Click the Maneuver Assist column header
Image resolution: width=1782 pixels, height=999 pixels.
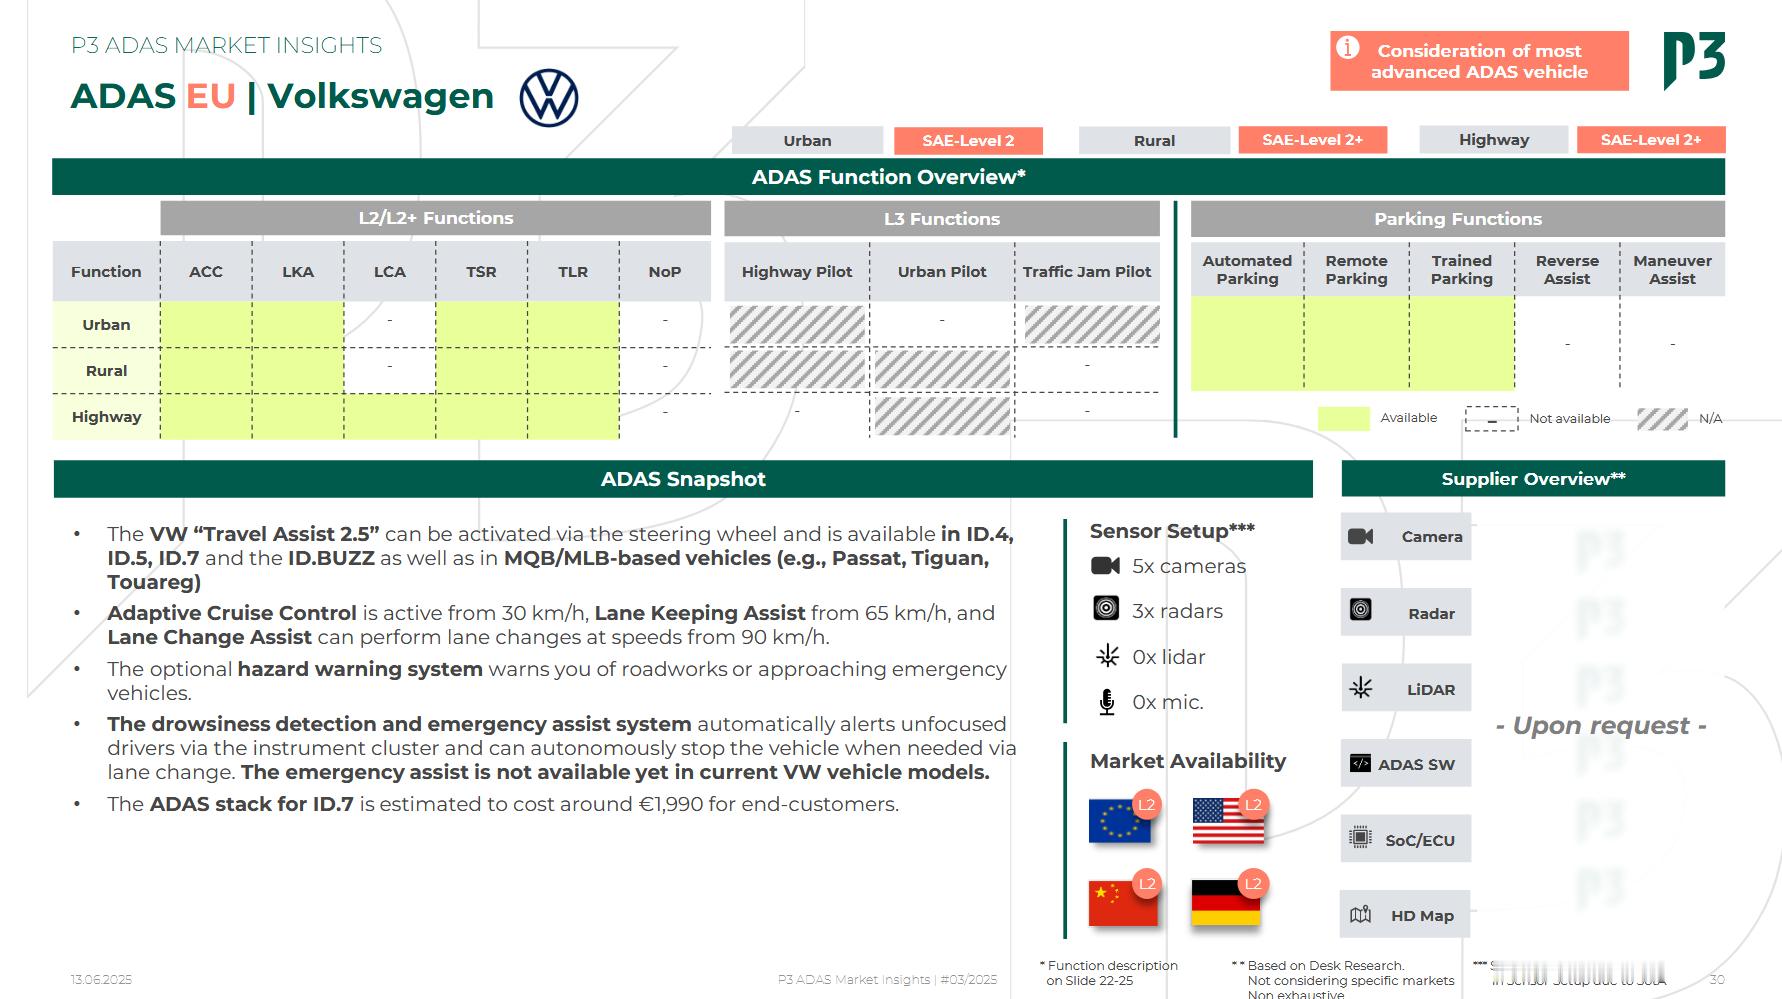tap(1672, 270)
